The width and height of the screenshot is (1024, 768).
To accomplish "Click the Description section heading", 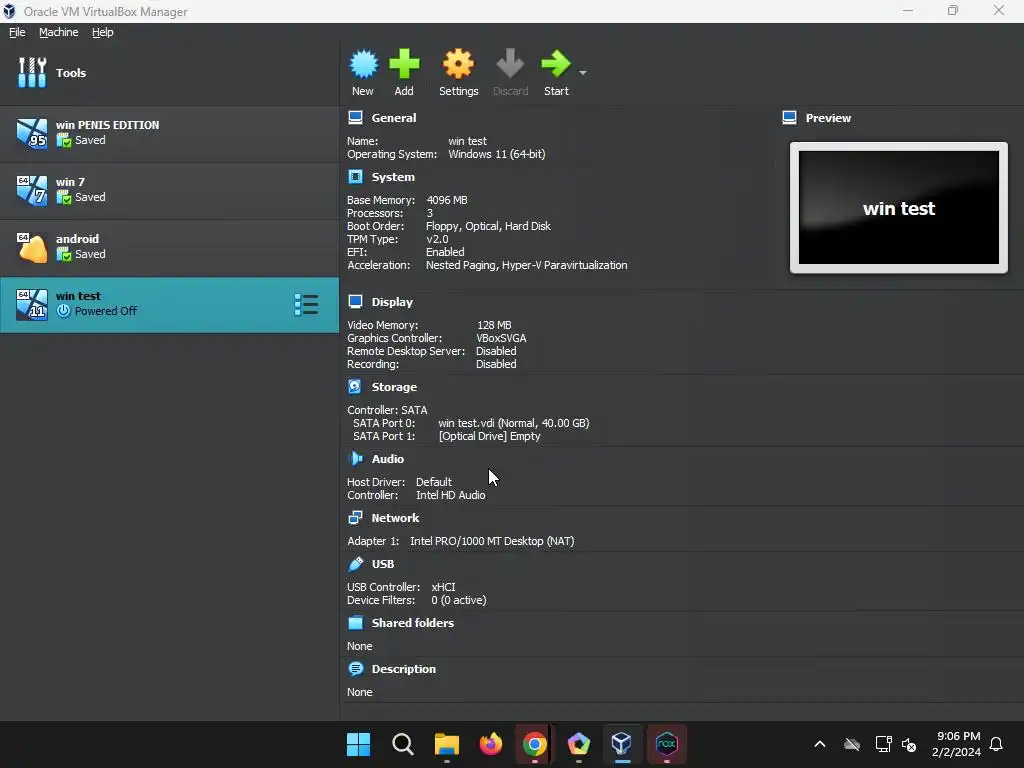I will click(404, 669).
